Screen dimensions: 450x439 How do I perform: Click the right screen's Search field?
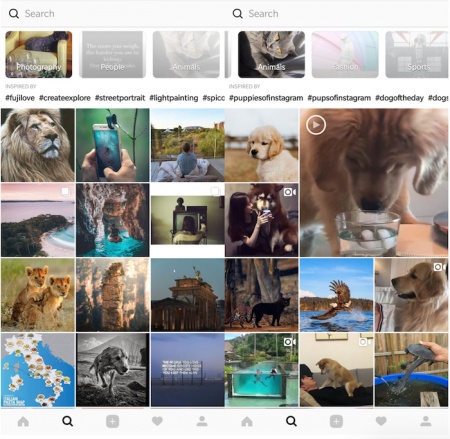pyautogui.click(x=337, y=14)
